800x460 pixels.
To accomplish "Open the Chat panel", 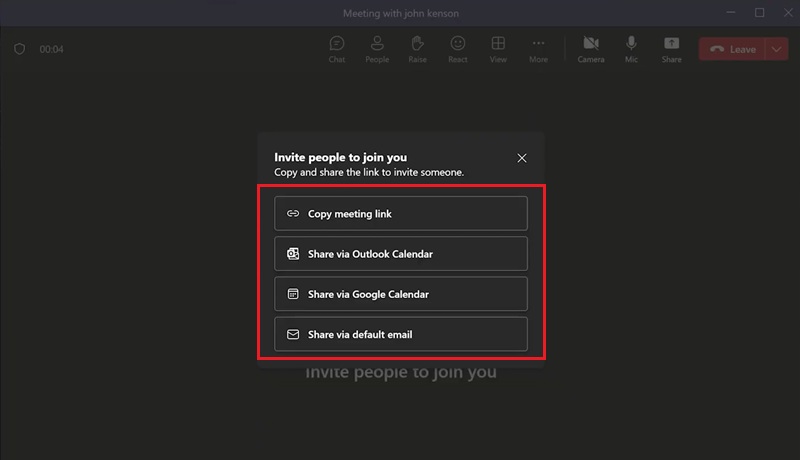I will coord(337,48).
